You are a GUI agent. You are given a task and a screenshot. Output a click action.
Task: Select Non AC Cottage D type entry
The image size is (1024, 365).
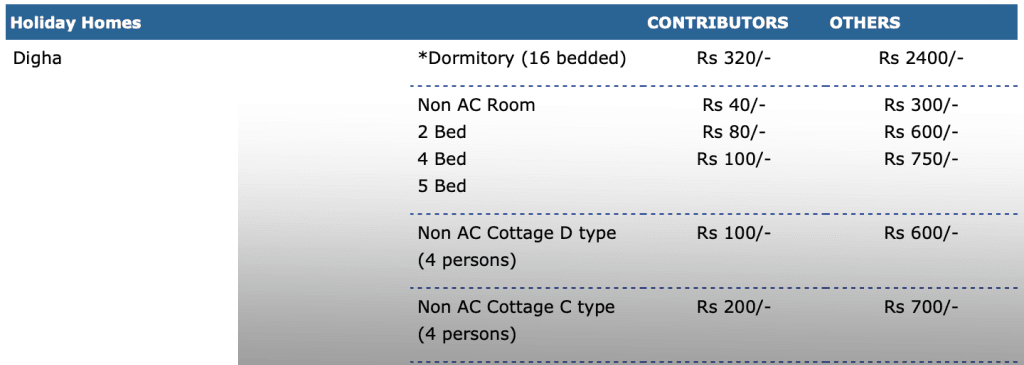click(x=517, y=246)
